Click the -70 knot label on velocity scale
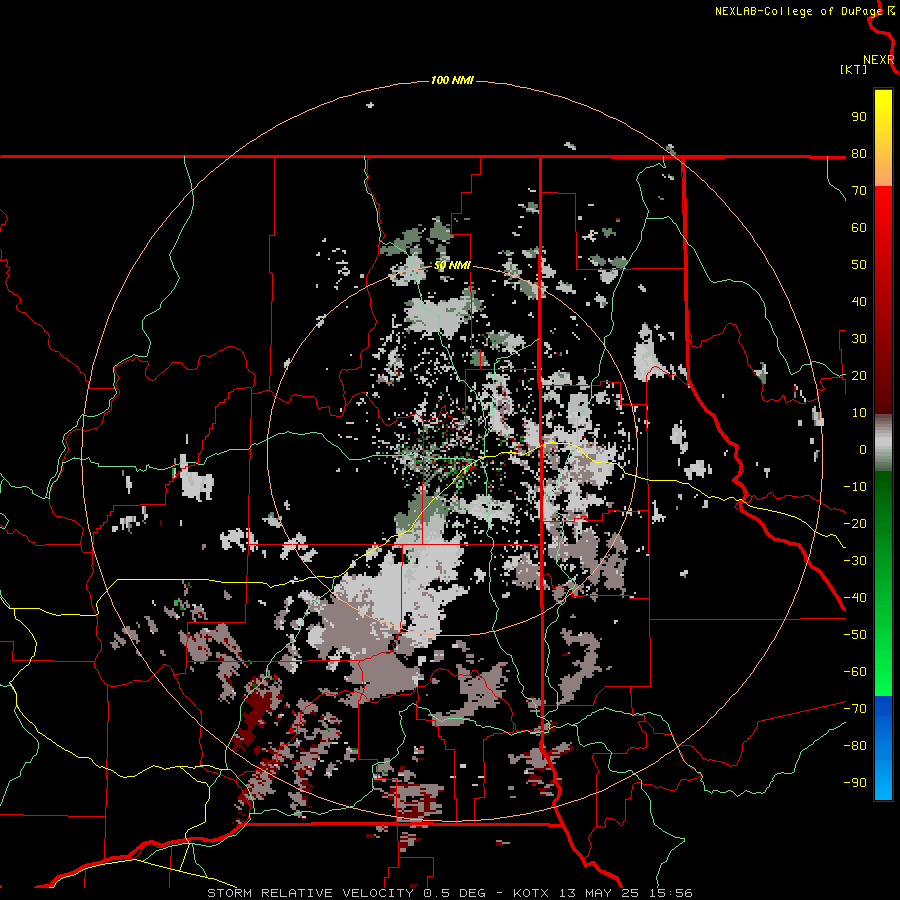 855,709
